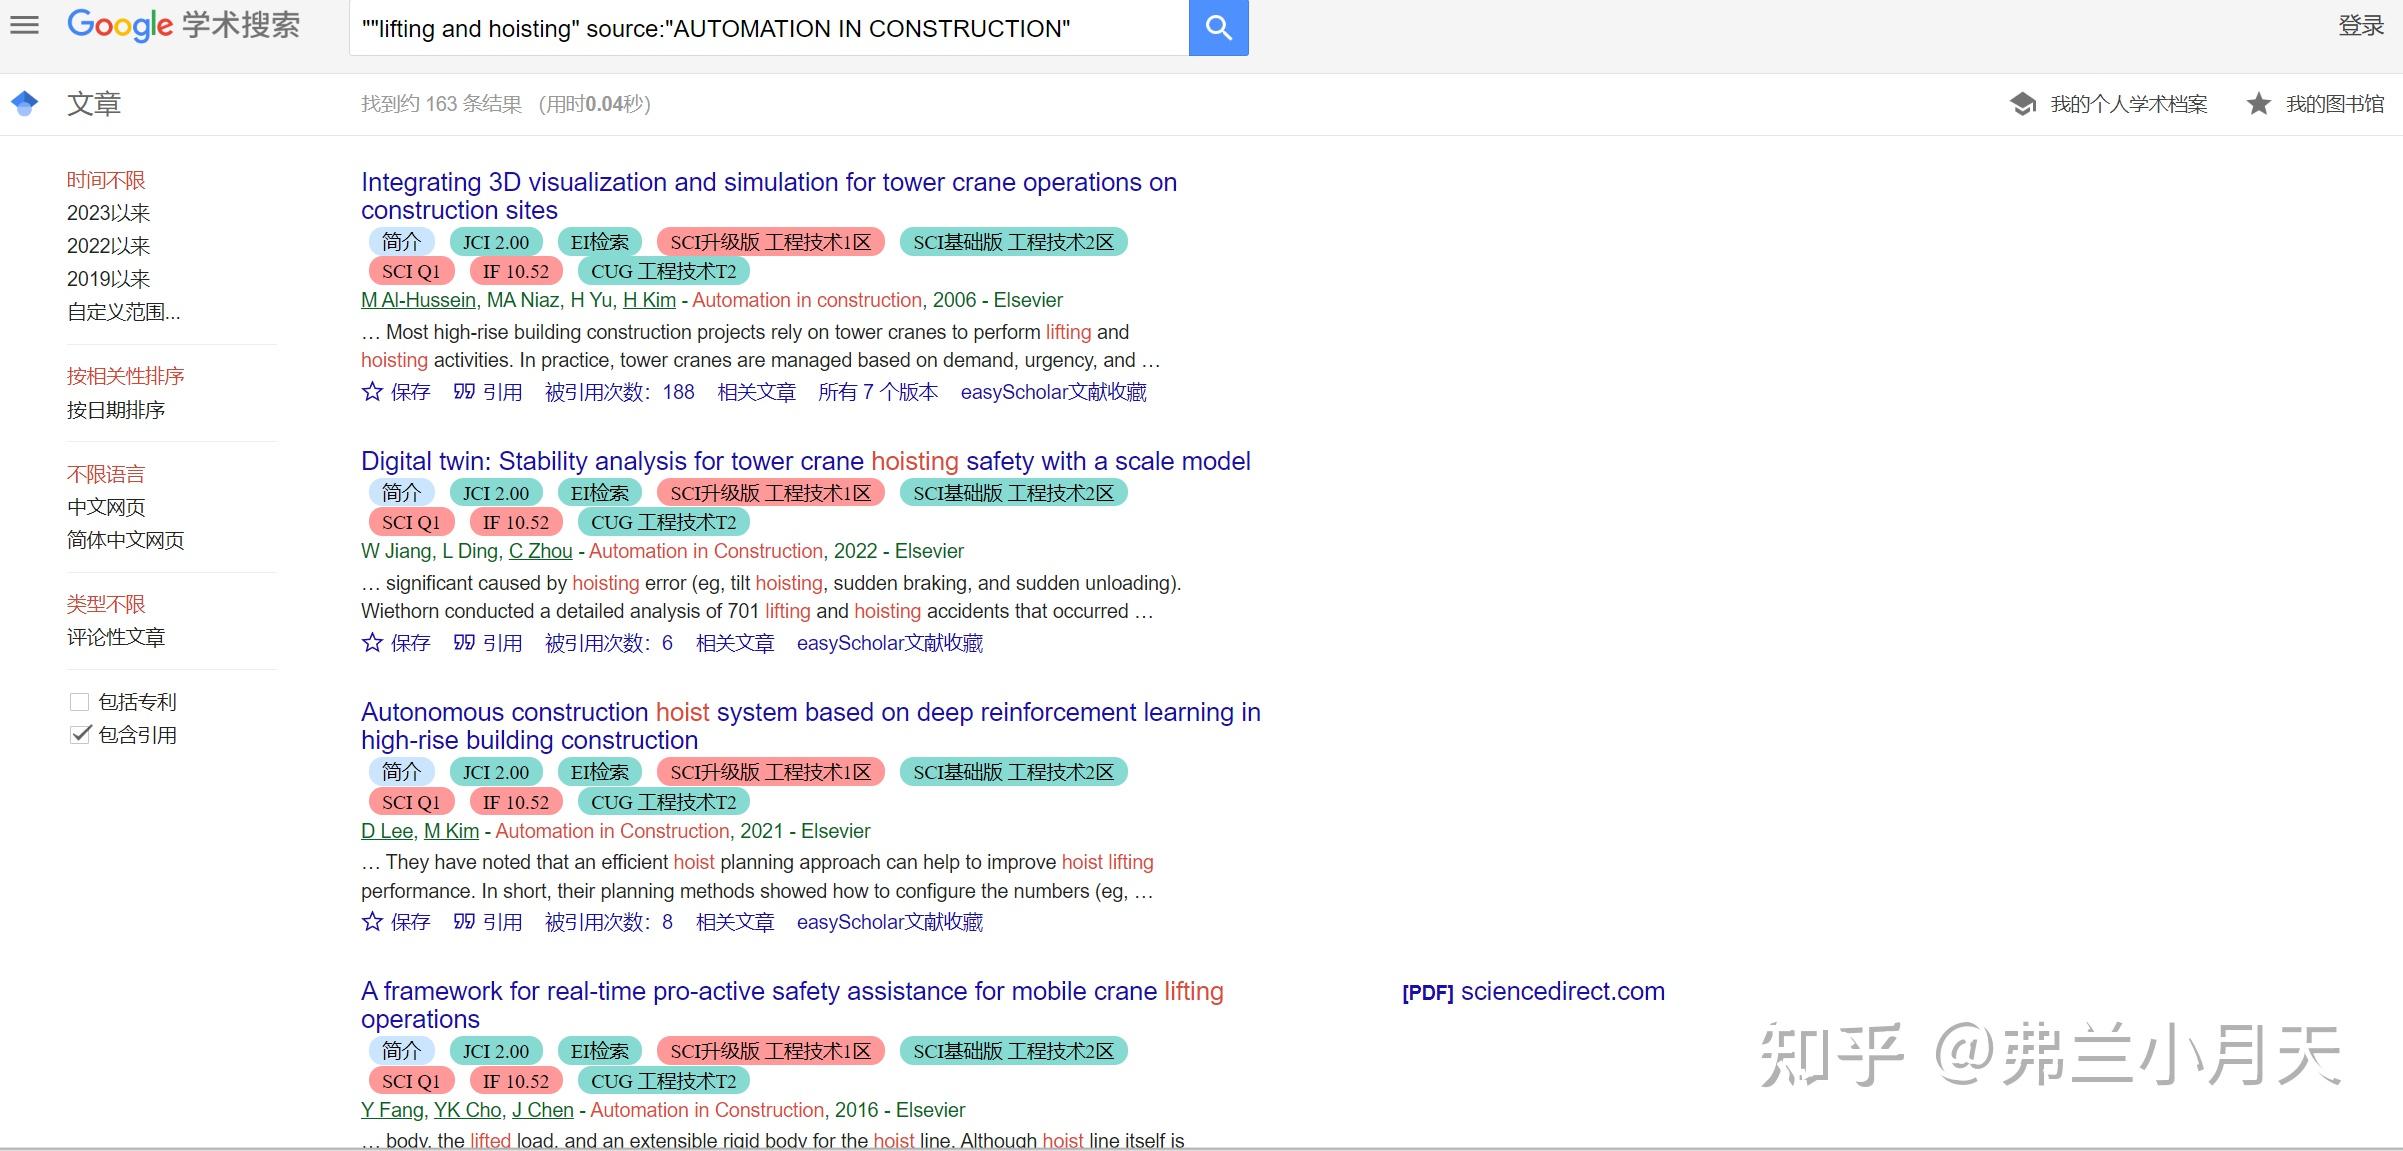Image resolution: width=2403 pixels, height=1151 pixels.
Task: Select the 不限语言 language filter
Action: pos(106,474)
